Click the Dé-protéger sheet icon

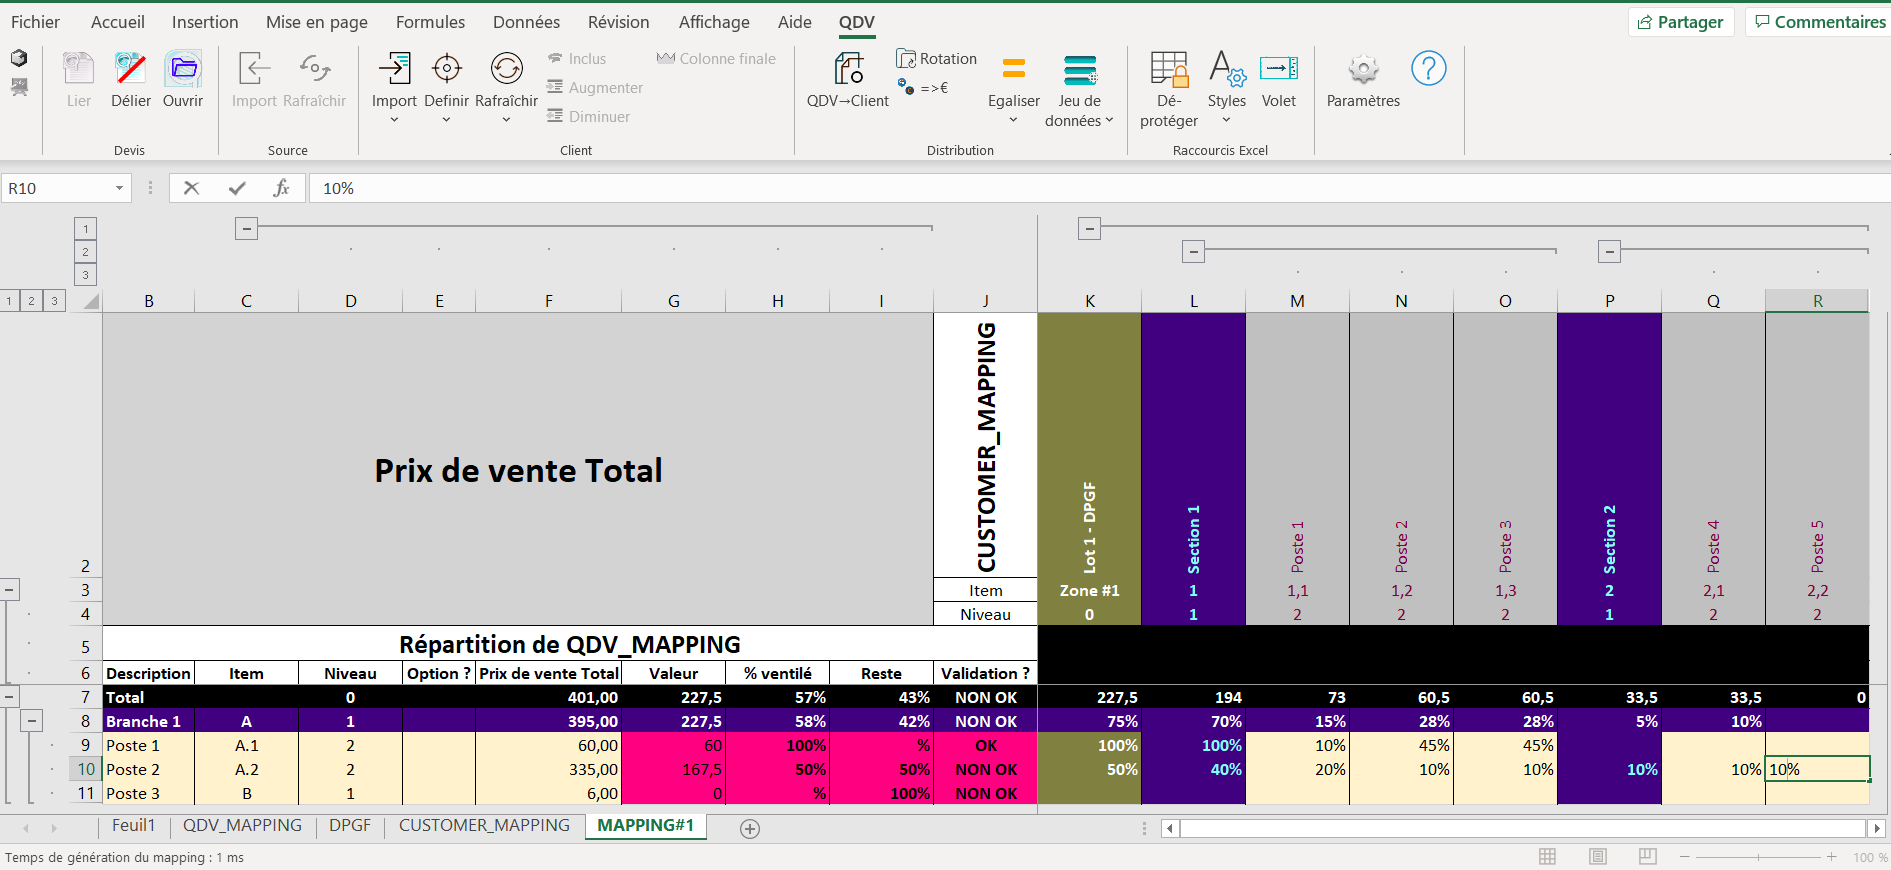coord(1168,70)
